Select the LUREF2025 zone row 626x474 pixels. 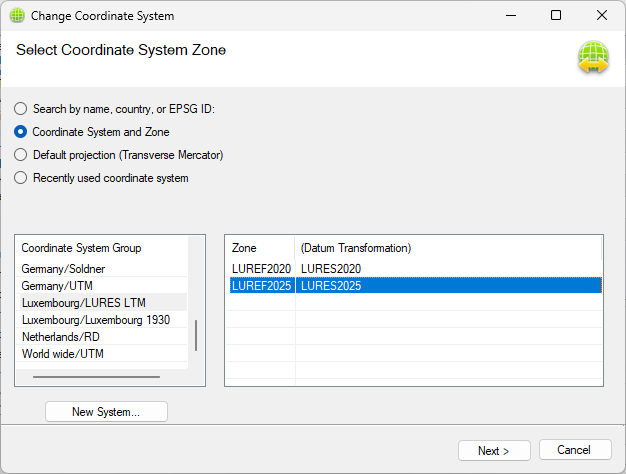(x=416, y=286)
